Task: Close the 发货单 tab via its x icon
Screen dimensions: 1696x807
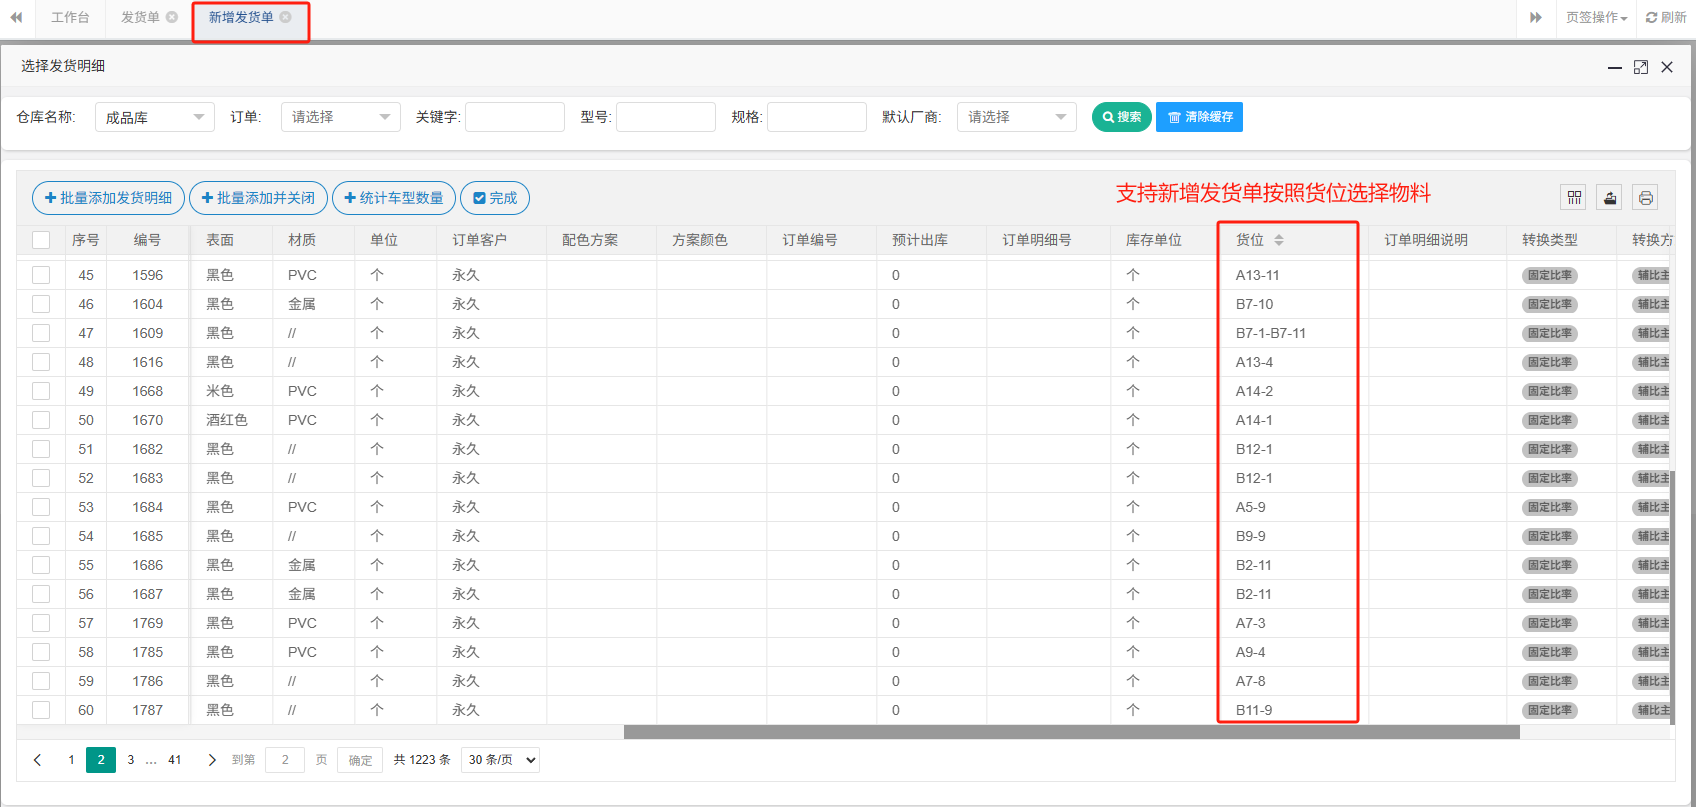Action: point(172,17)
